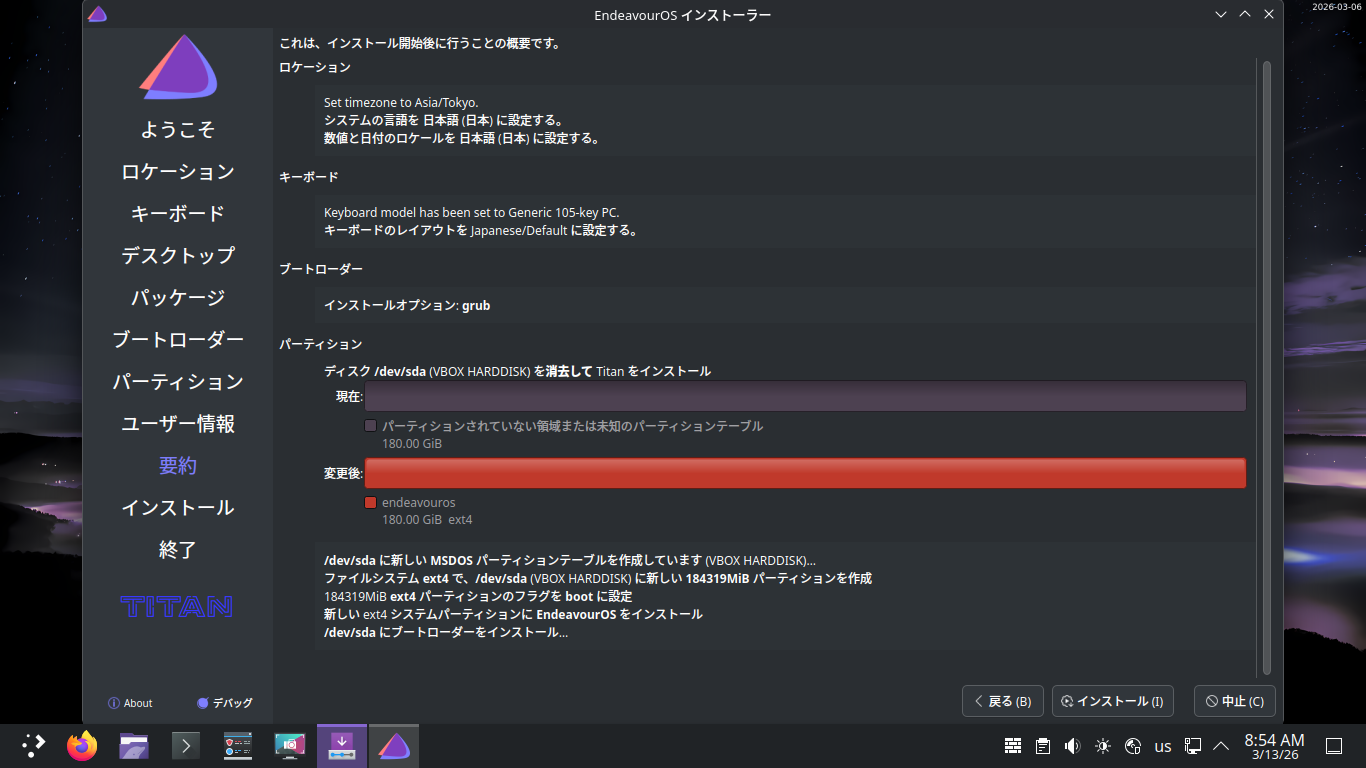Click the line about creating the MSDOS partition table

570,560
